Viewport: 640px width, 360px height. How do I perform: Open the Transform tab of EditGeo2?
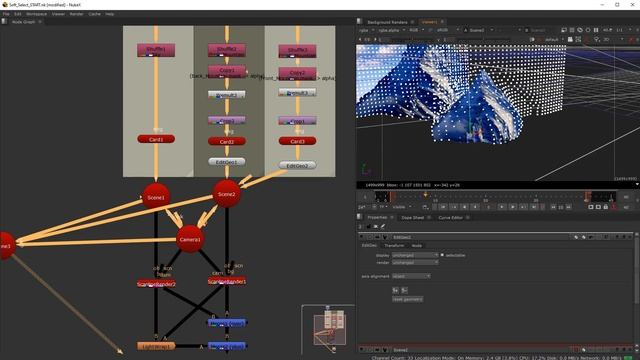click(x=394, y=245)
